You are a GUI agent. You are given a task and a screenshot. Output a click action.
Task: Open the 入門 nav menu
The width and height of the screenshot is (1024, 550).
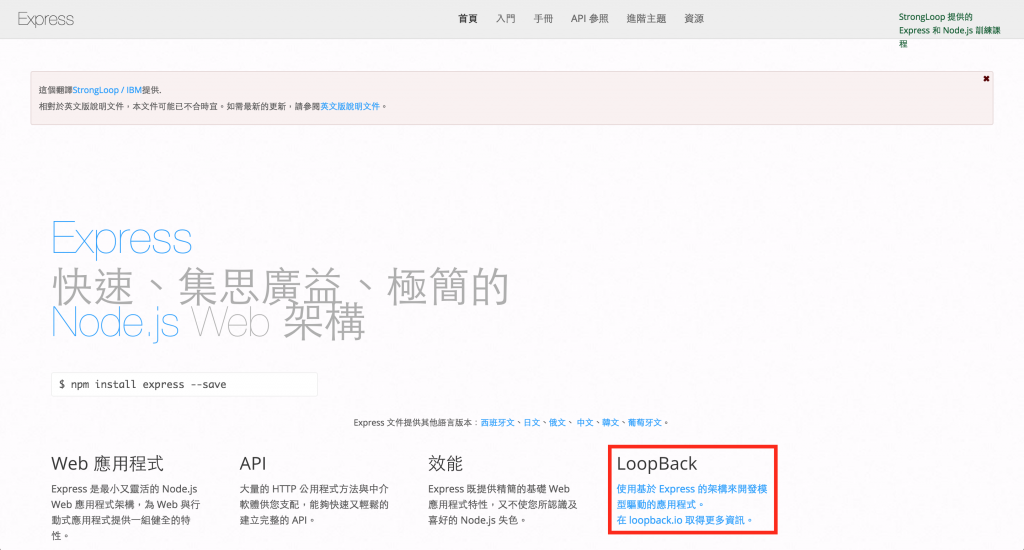pos(505,18)
